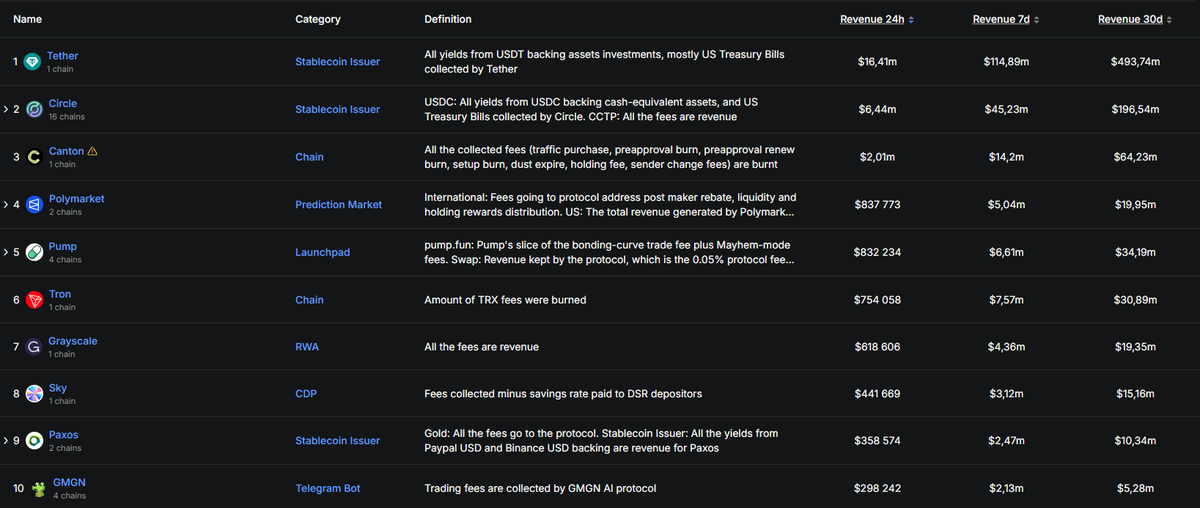The height and width of the screenshot is (508, 1200).
Task: Open the Sky protocol link
Action: click(x=58, y=388)
